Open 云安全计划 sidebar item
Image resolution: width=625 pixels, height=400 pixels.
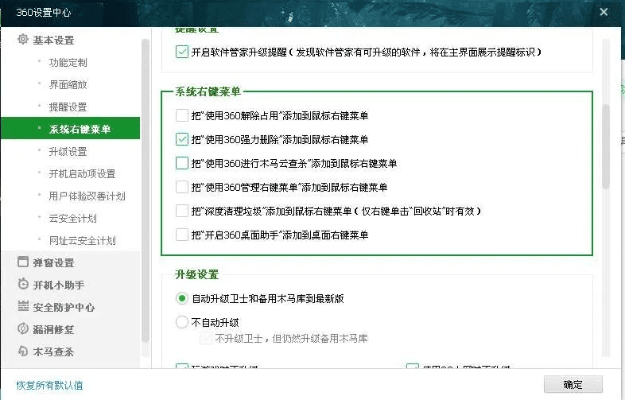73,218
